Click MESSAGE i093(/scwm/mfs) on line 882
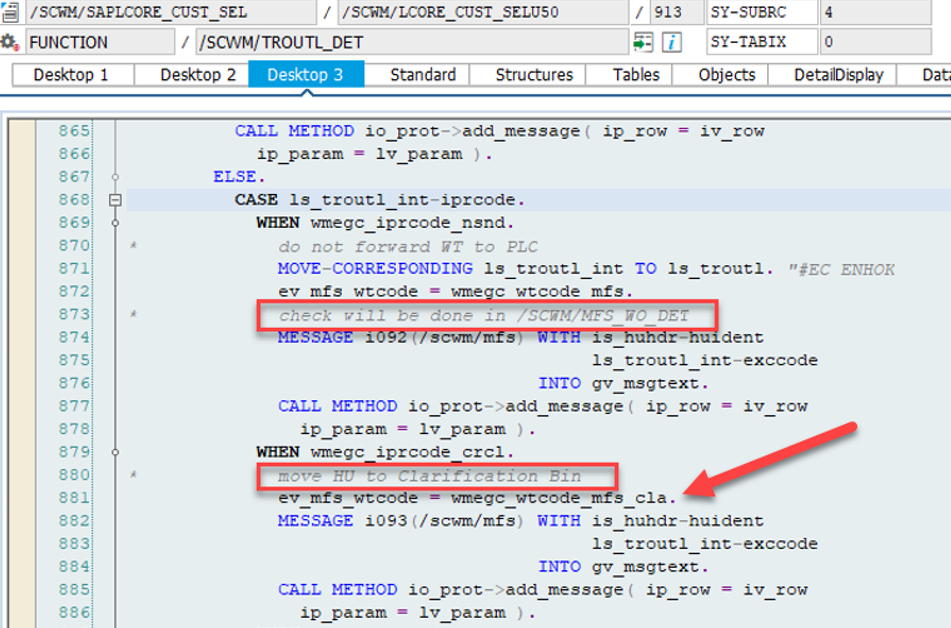Image resolution: width=951 pixels, height=628 pixels. pyautogui.click(x=400, y=521)
